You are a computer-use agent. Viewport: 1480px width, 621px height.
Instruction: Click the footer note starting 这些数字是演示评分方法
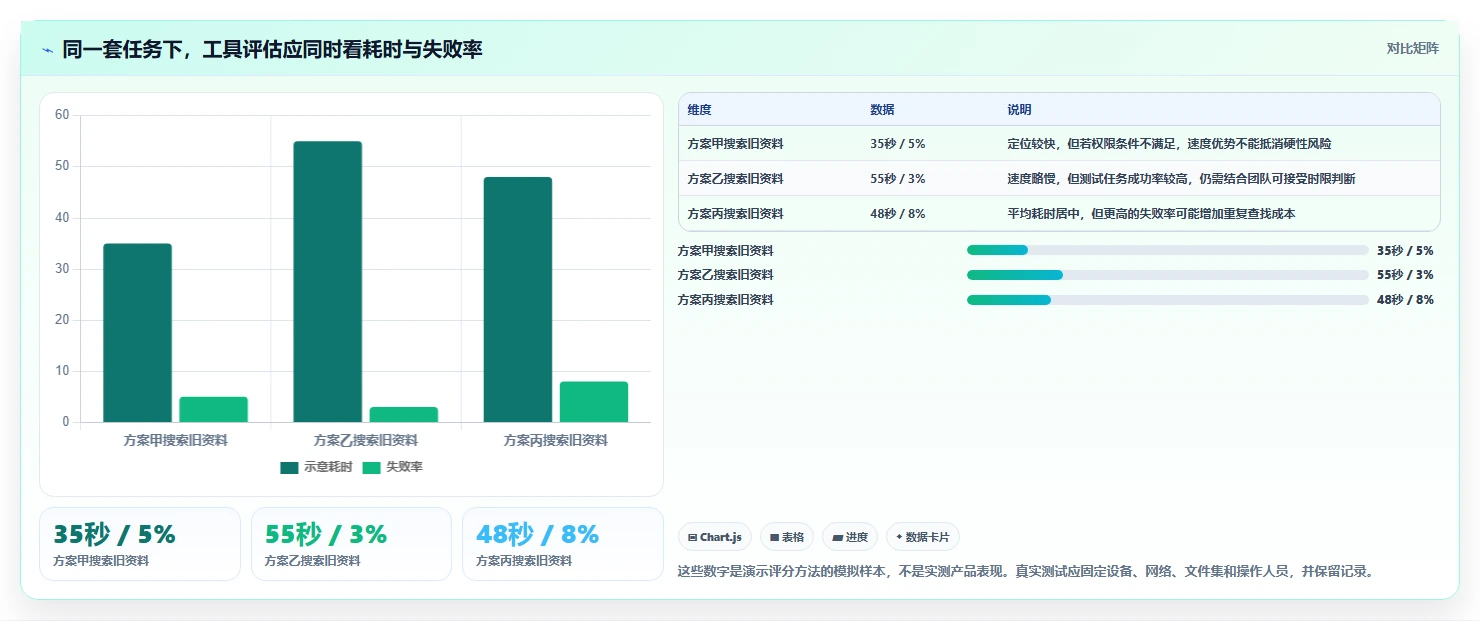tap(1025, 572)
